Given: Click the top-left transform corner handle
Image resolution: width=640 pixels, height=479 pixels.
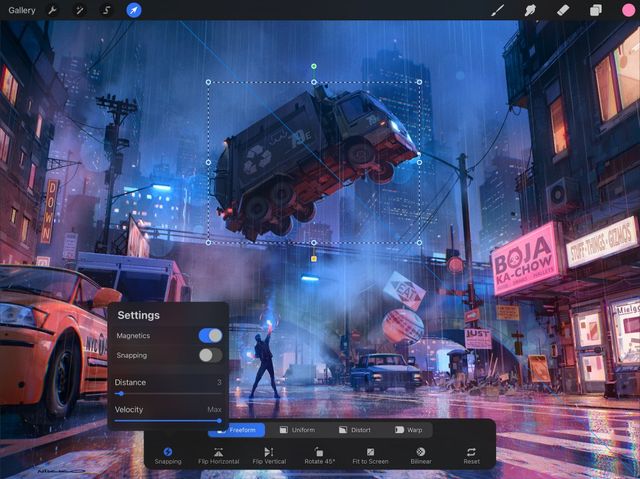Looking at the screenshot, I should tap(208, 82).
